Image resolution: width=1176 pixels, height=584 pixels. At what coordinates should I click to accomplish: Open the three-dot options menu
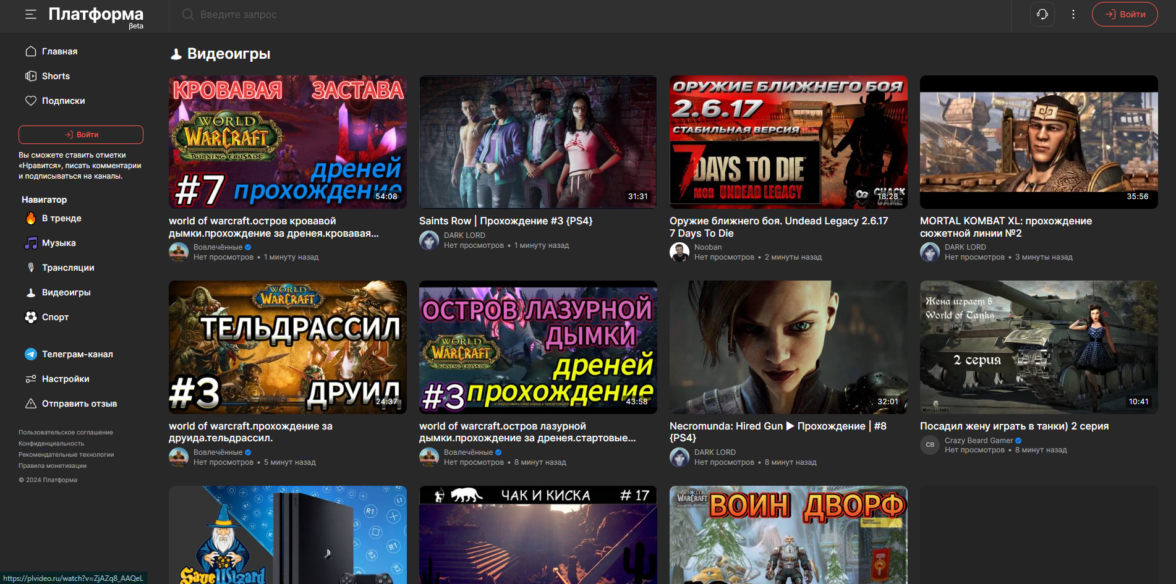(x=1072, y=14)
